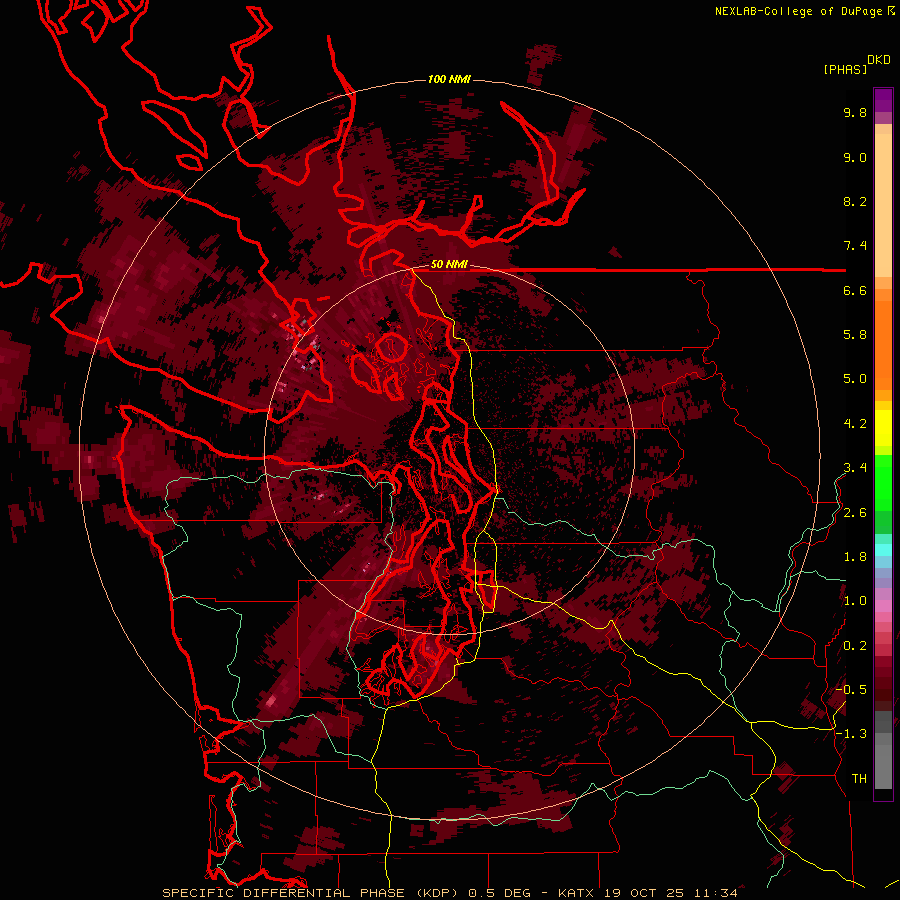Click the 9.0 scale value
The width and height of the screenshot is (900, 900).
(855, 157)
